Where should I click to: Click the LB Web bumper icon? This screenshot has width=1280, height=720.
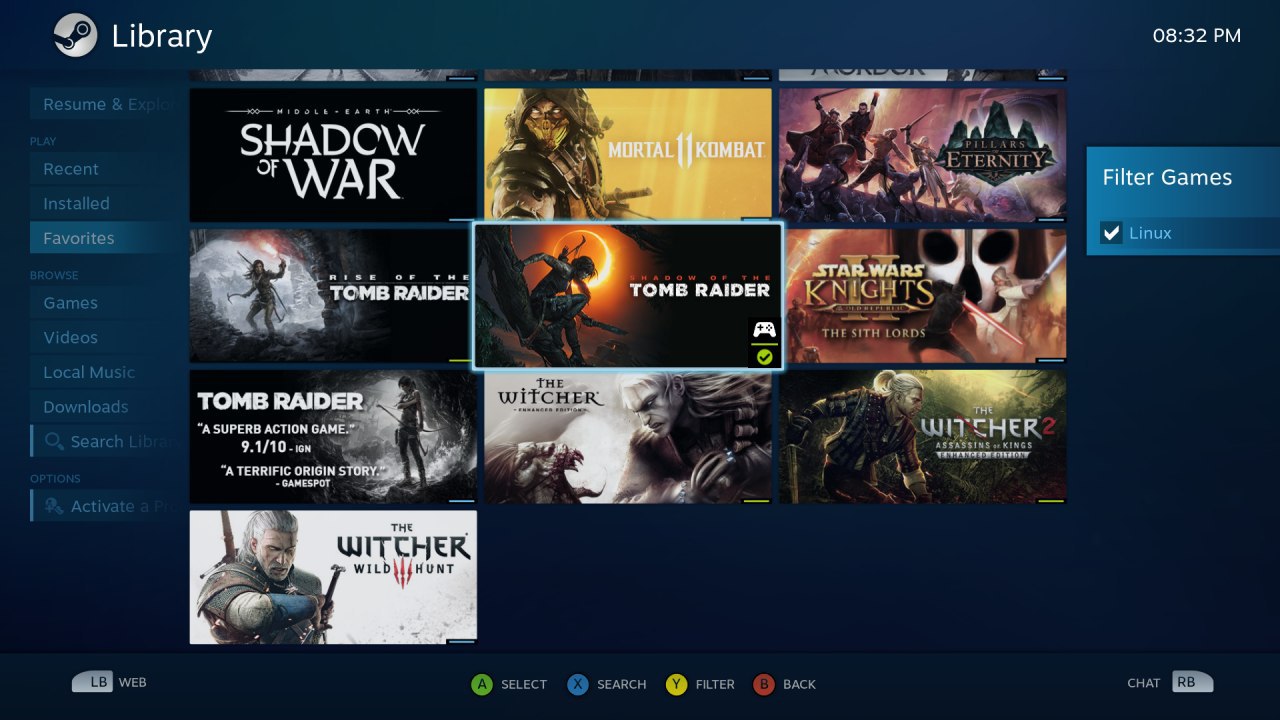tap(92, 682)
